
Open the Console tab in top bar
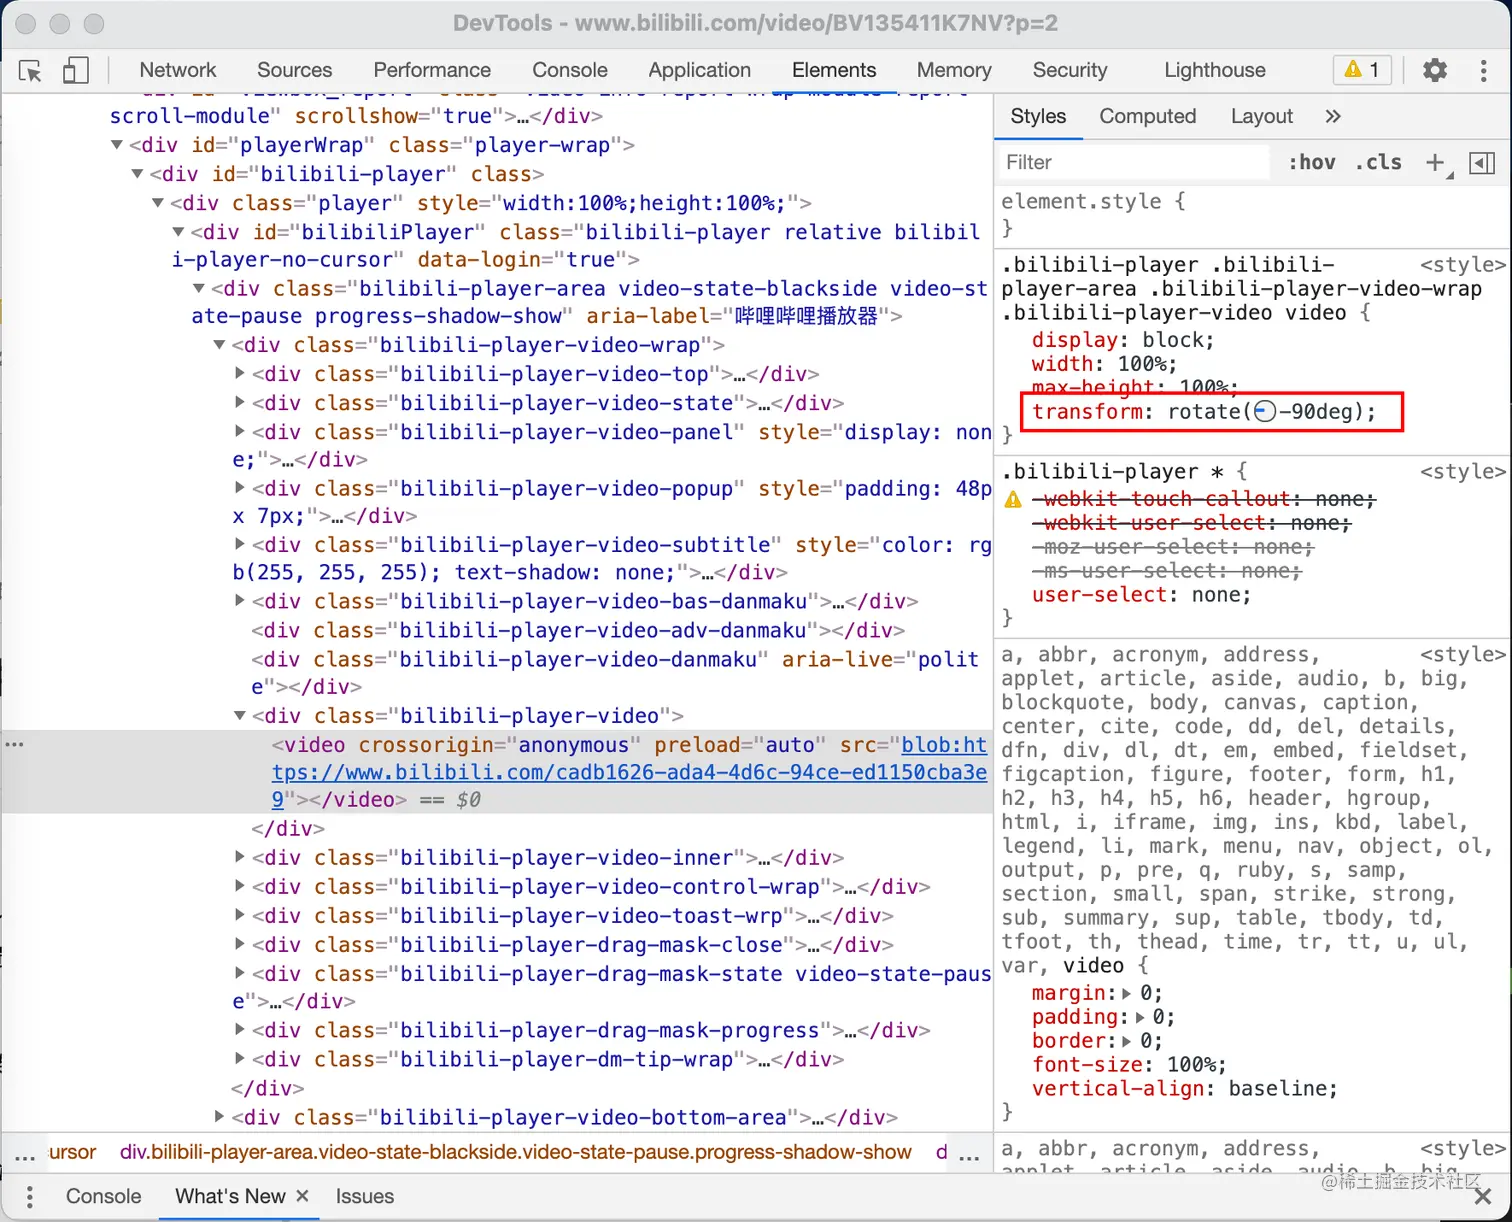tap(570, 70)
